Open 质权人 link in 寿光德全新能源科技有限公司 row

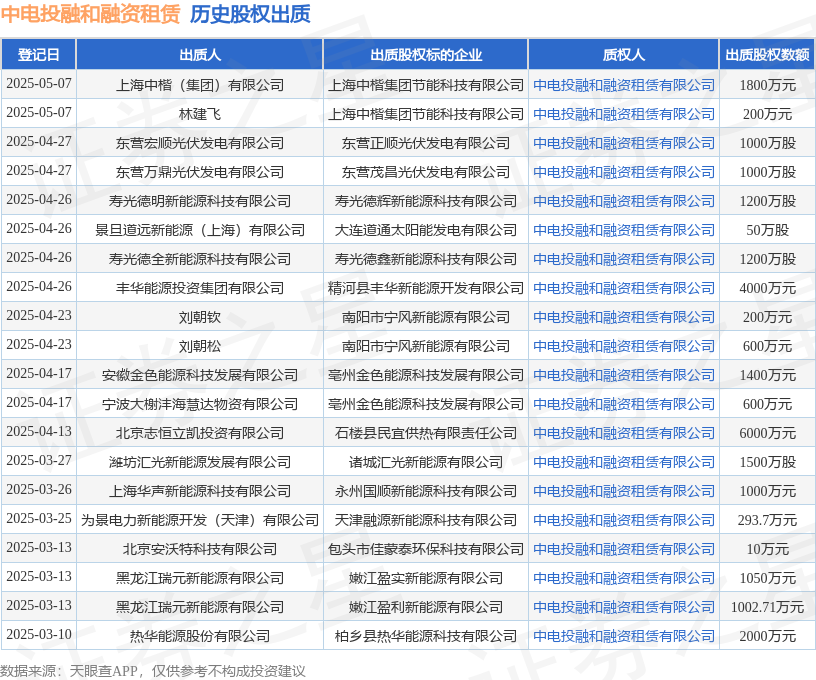[x=623, y=259]
